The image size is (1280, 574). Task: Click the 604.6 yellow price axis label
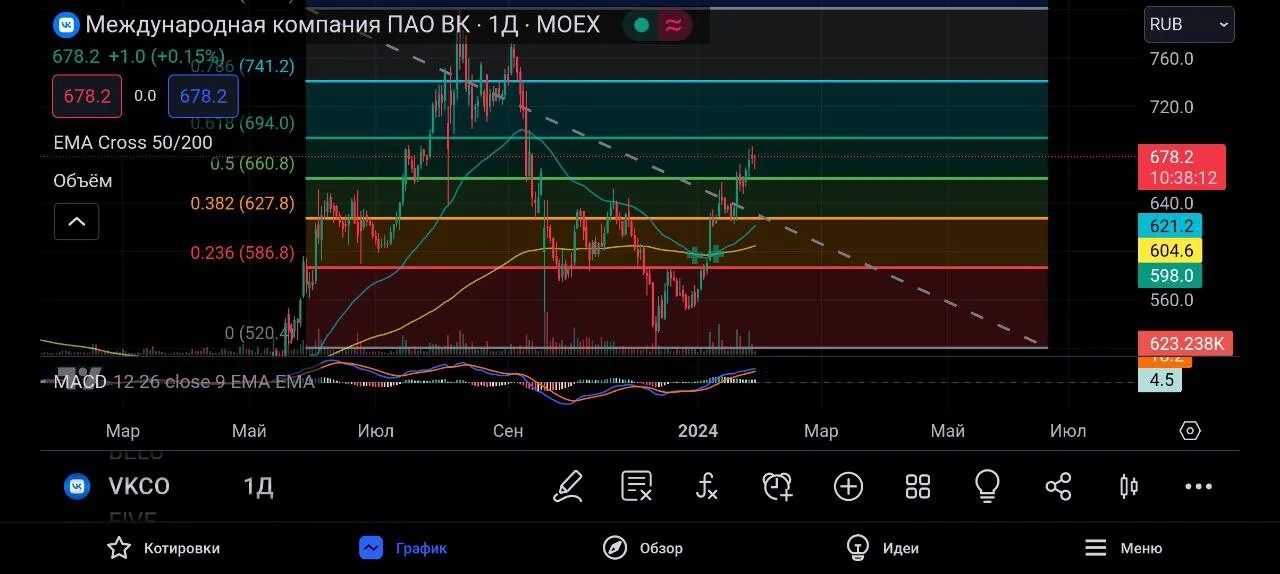pyautogui.click(x=1170, y=251)
